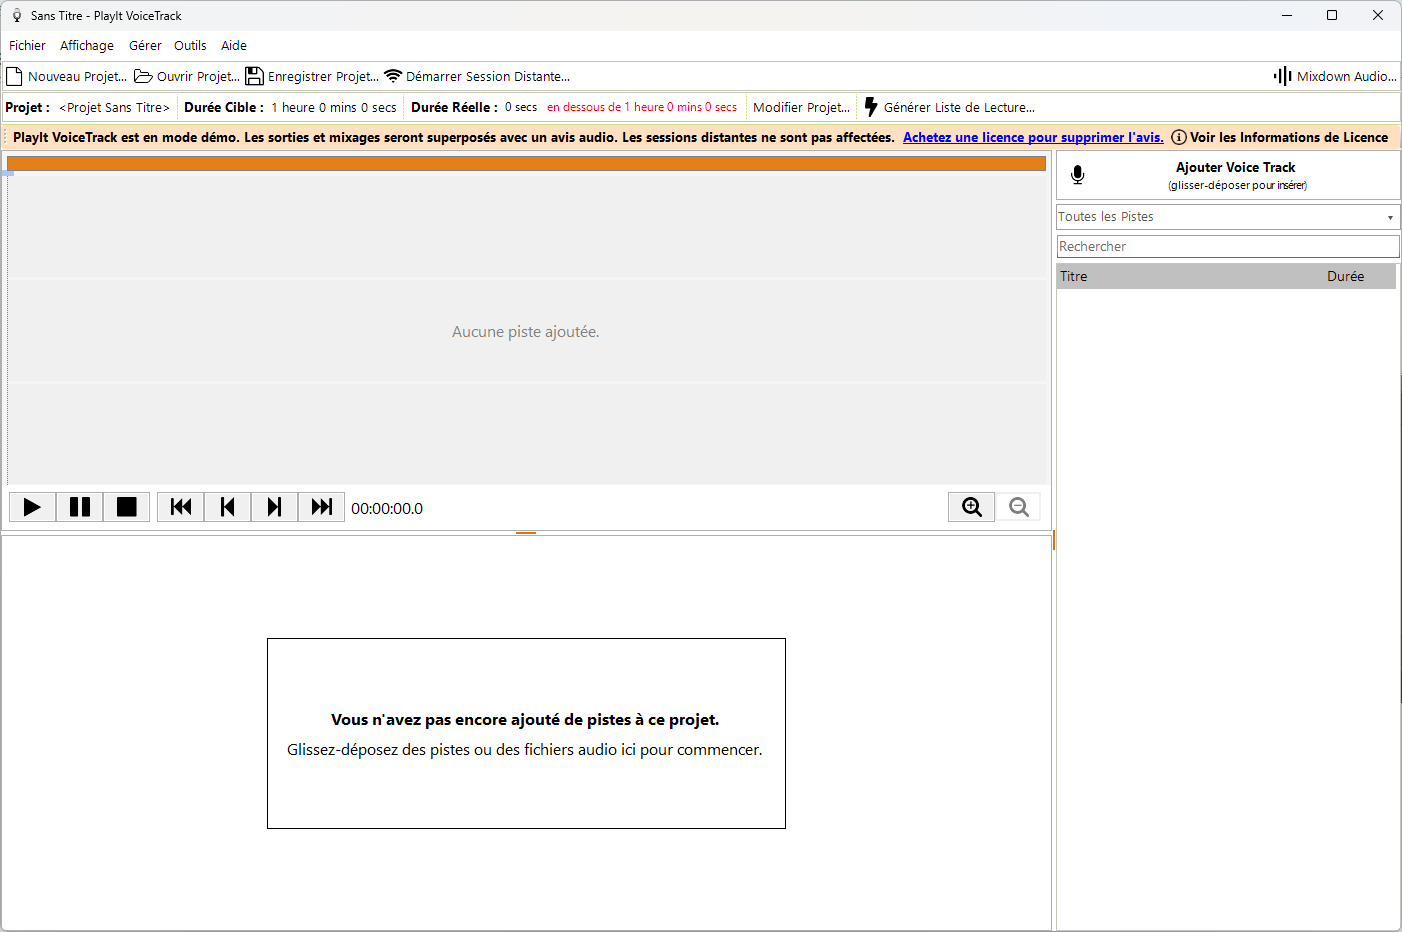Go to next track marker button

[x=274, y=507]
